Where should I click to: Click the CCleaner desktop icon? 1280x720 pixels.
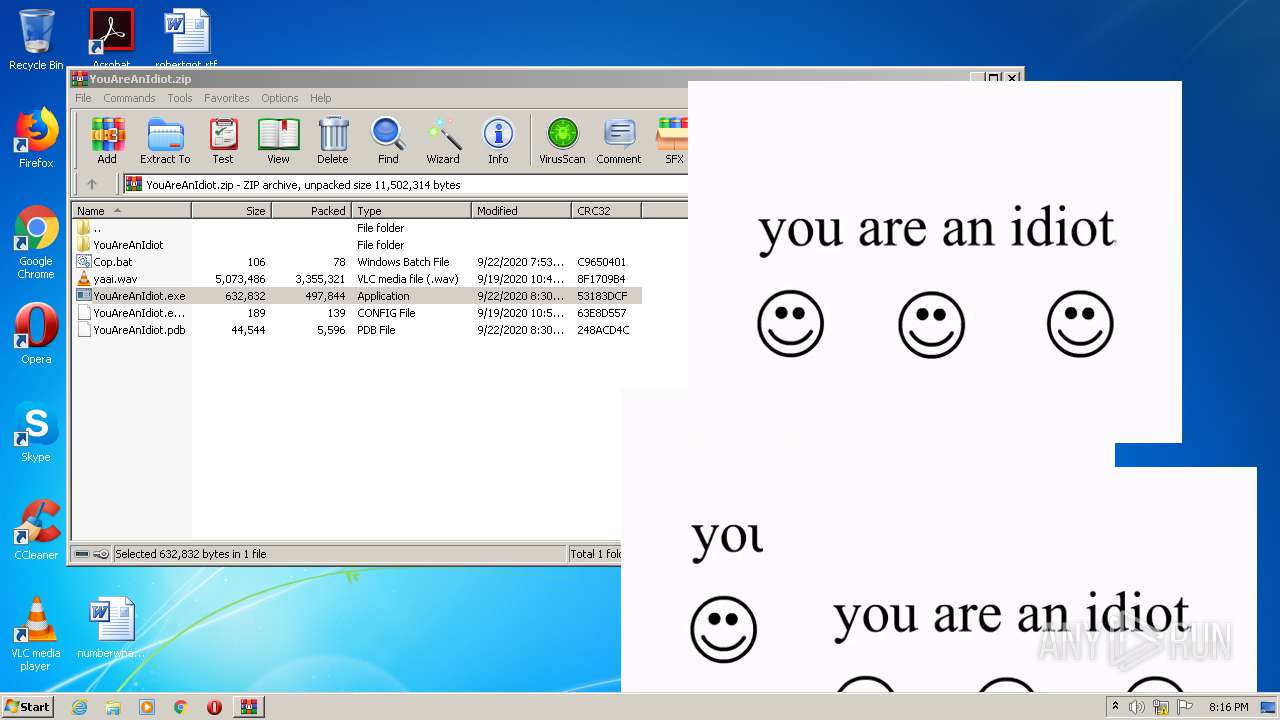point(36,530)
